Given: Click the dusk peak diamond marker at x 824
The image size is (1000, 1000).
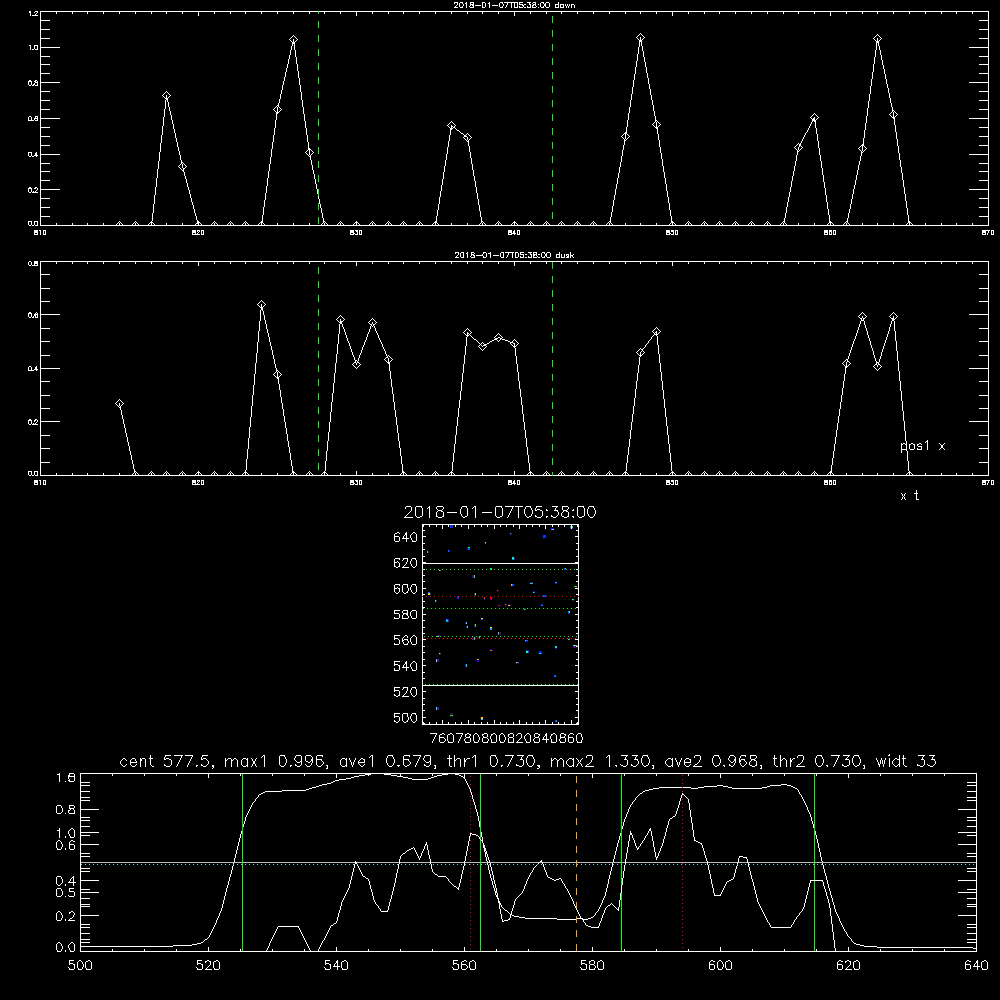Looking at the screenshot, I should tap(261, 305).
